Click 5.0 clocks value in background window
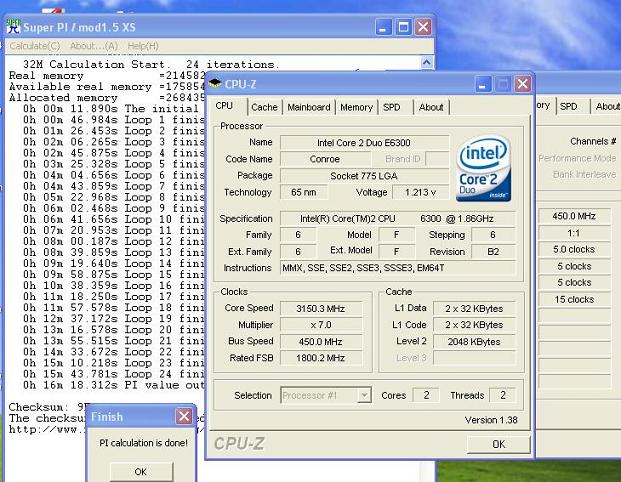 (x=574, y=250)
